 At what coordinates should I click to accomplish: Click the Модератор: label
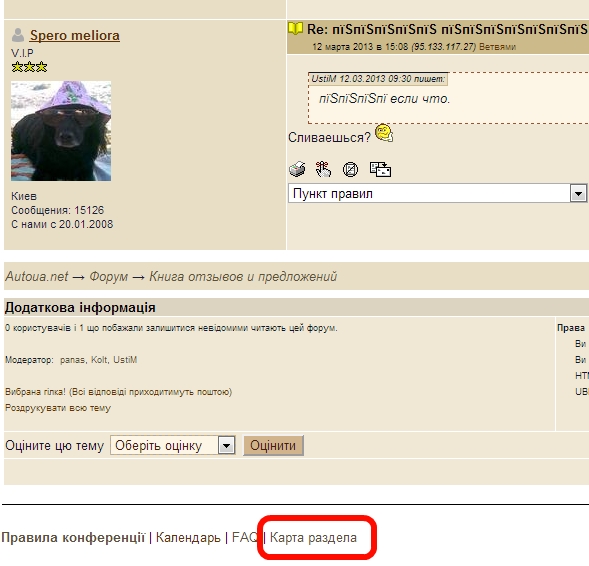[x=29, y=360]
